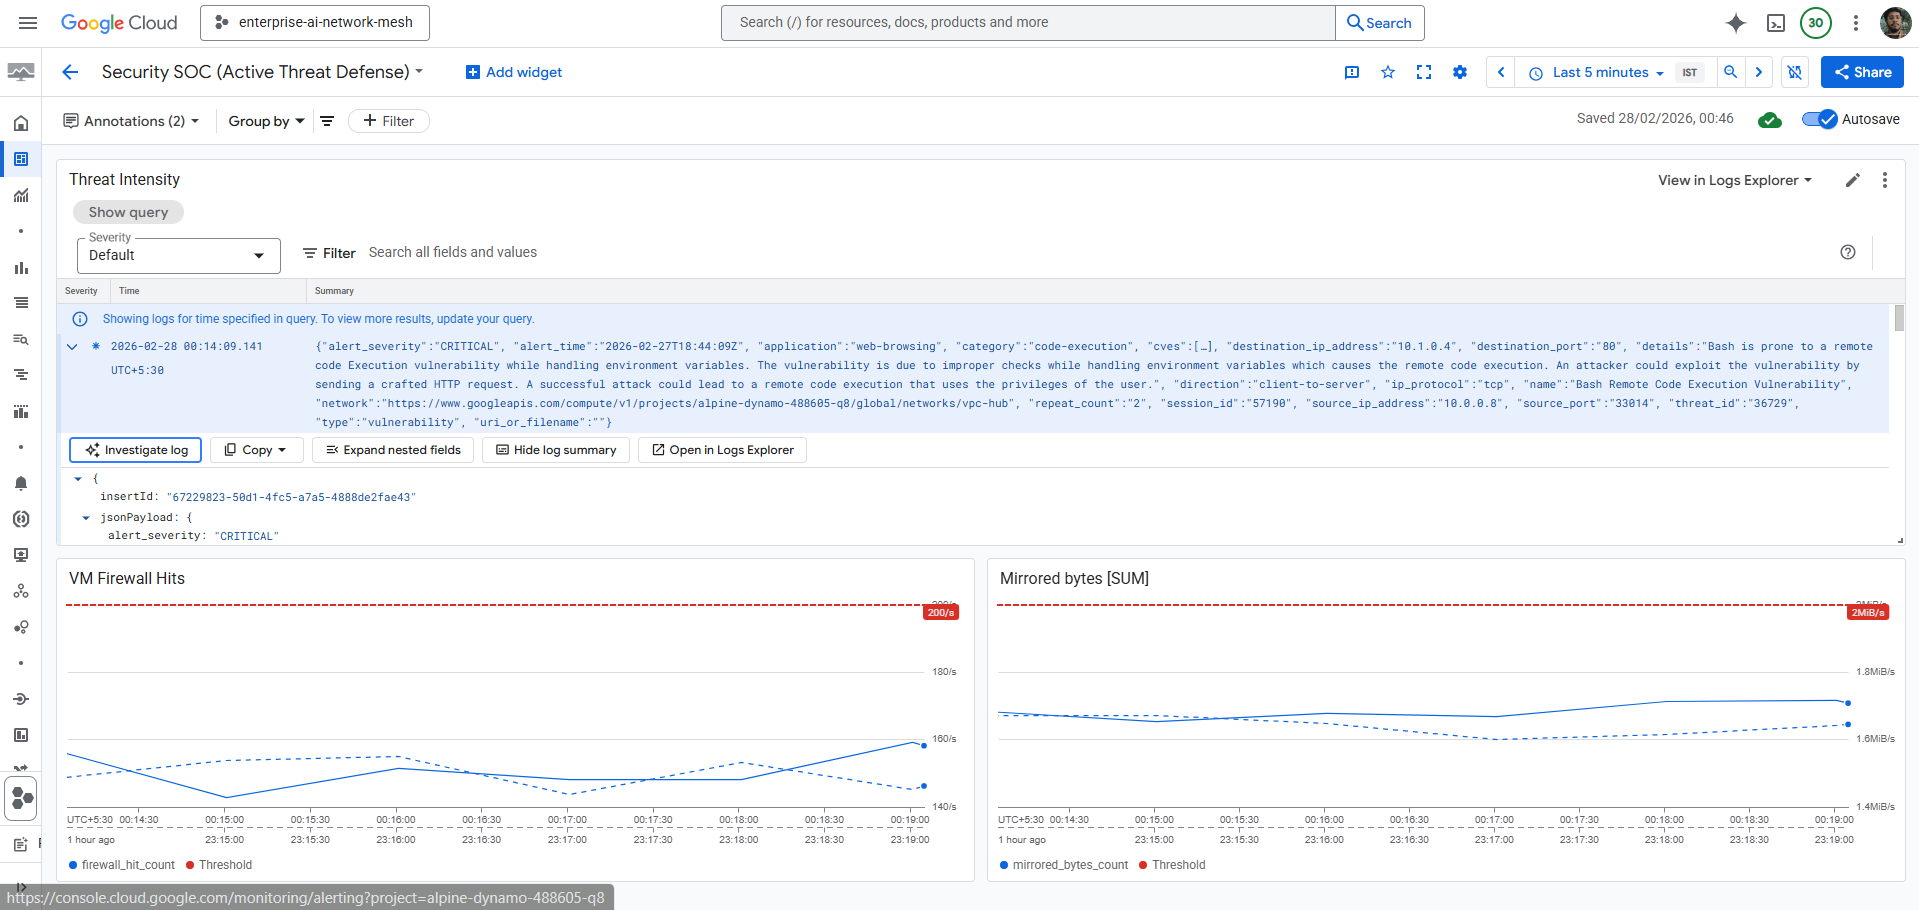The width and height of the screenshot is (1919, 910).
Task: Open the user account avatar
Action: pos(1895,23)
